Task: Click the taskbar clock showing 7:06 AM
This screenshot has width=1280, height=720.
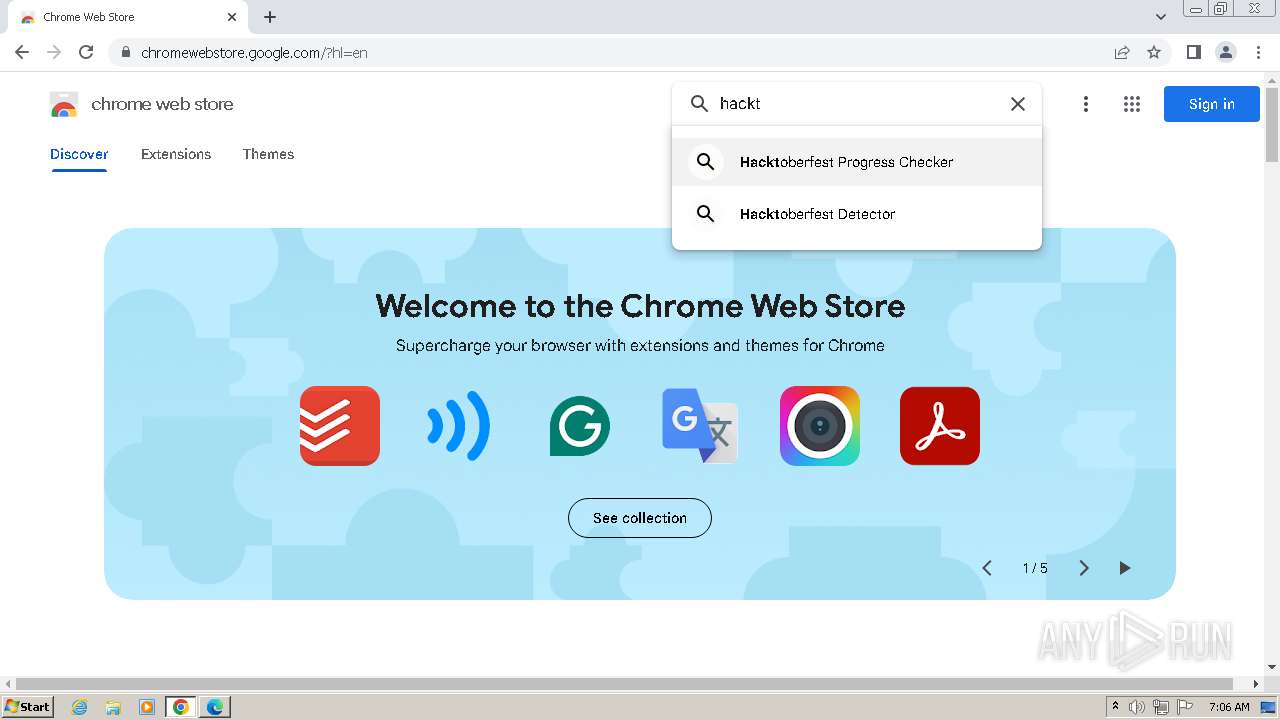Action: click(x=1229, y=707)
